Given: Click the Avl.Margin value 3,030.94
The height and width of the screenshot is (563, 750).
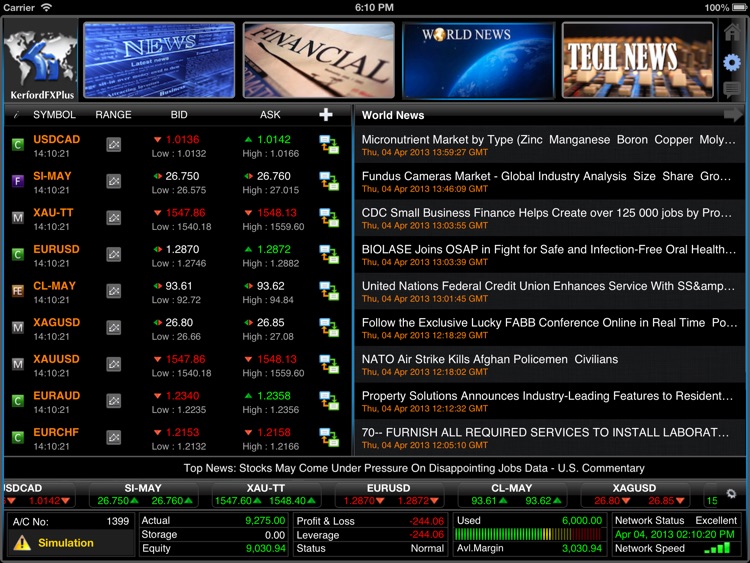Looking at the screenshot, I should click(x=582, y=548).
